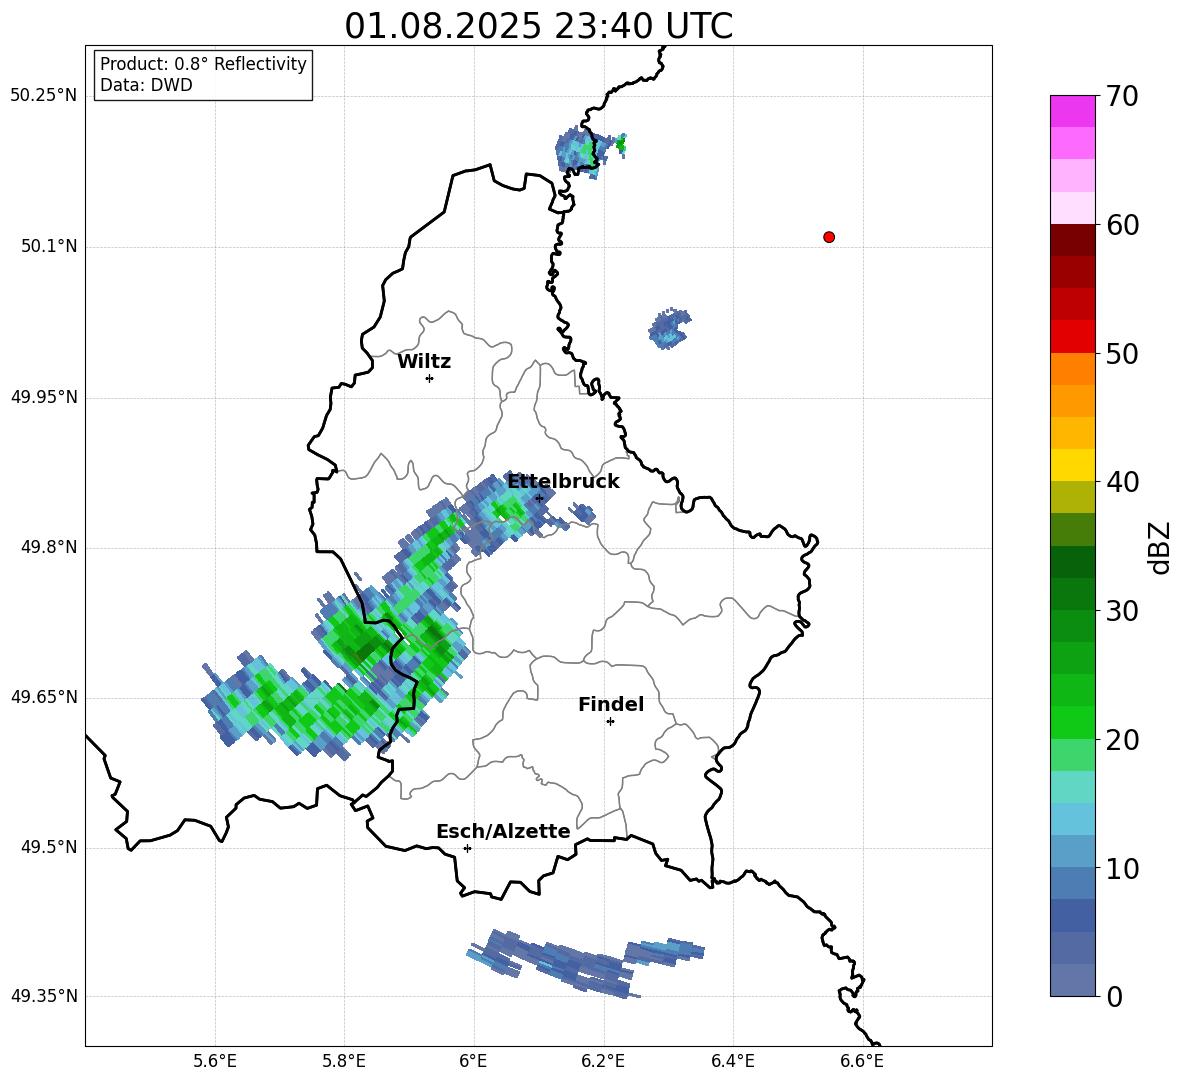Pick the yellow swatch just above 40 dBZ
The image size is (1184, 1081).
(1072, 465)
